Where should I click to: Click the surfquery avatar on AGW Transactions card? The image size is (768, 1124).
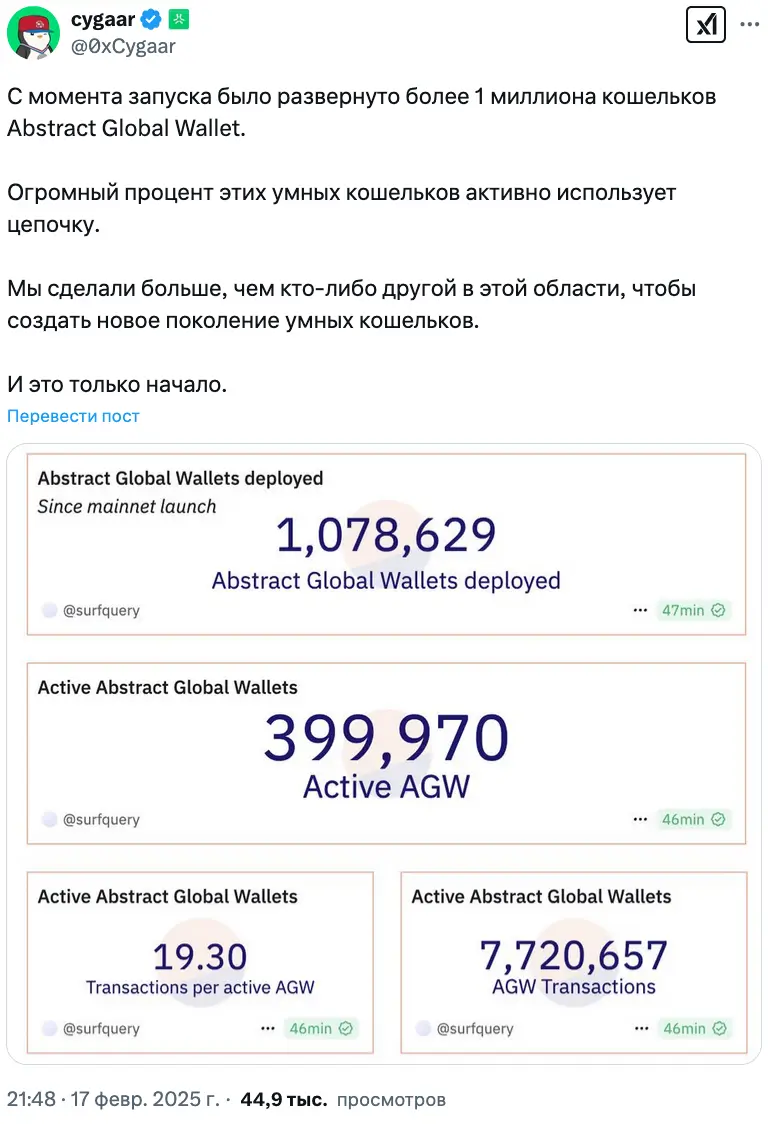click(424, 1028)
